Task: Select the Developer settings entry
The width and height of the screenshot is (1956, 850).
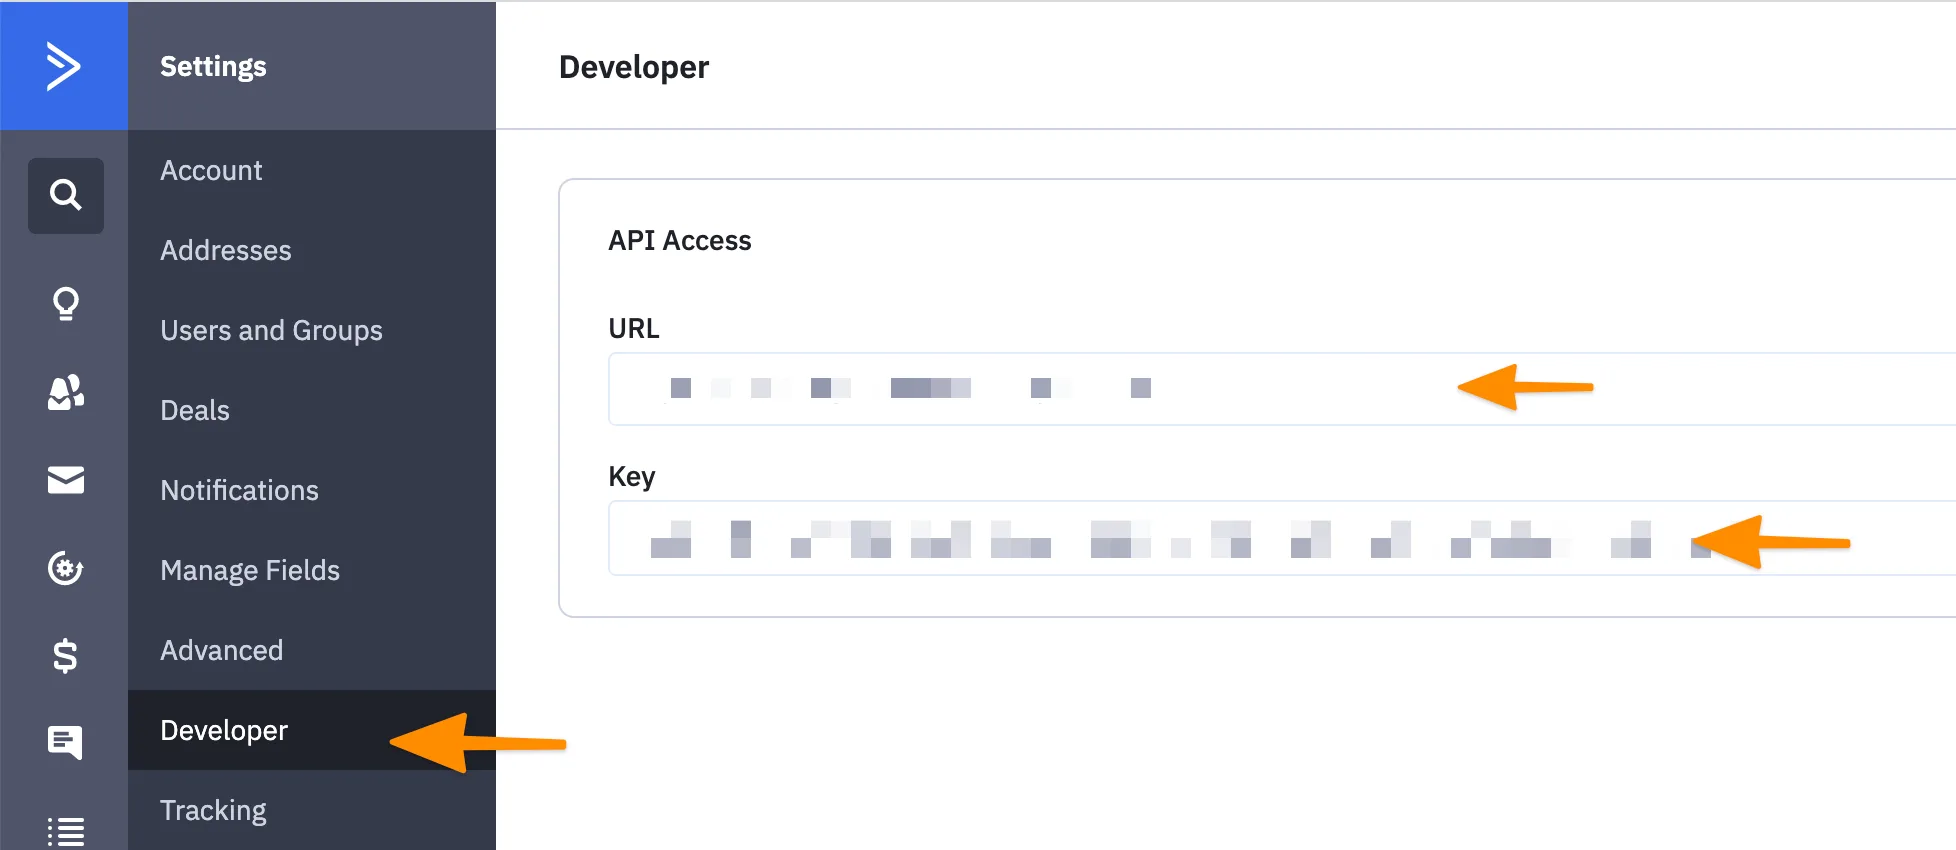Action: (222, 730)
